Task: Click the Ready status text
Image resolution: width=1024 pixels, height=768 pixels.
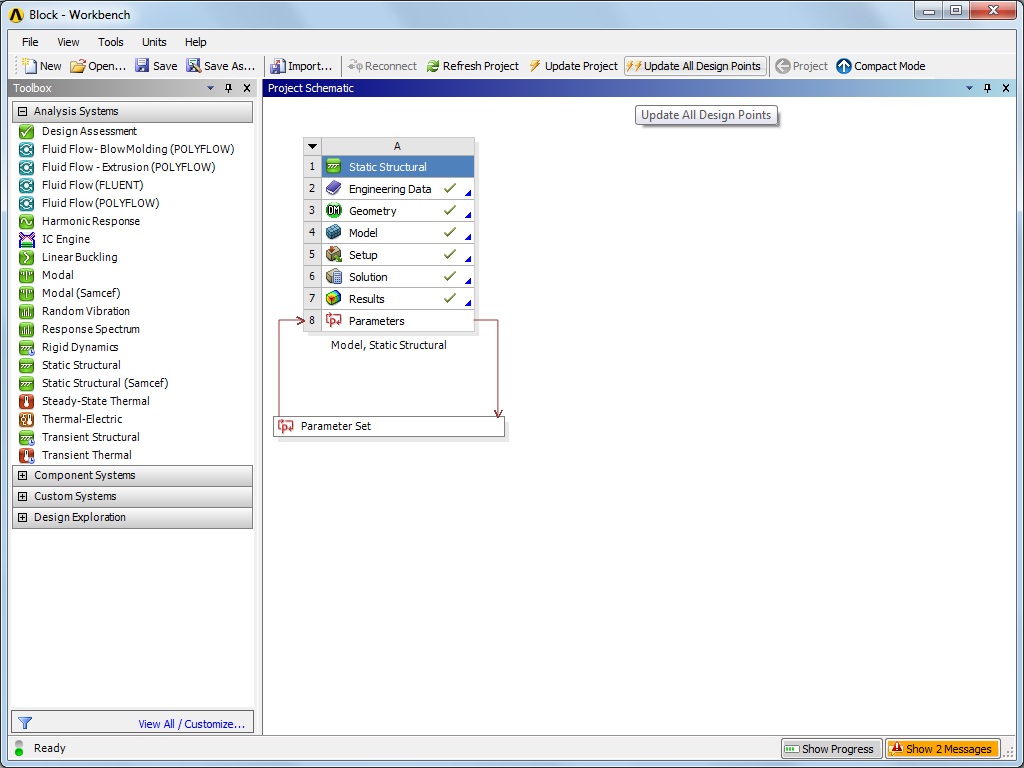Action: click(50, 748)
